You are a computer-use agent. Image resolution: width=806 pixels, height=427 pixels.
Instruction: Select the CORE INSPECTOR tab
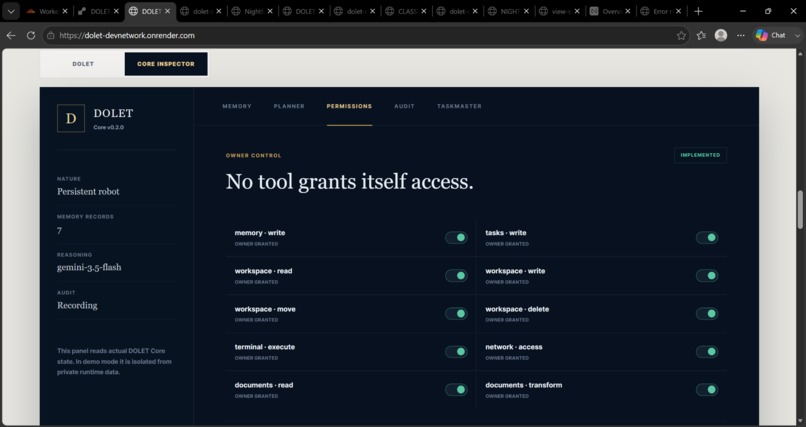(x=166, y=64)
